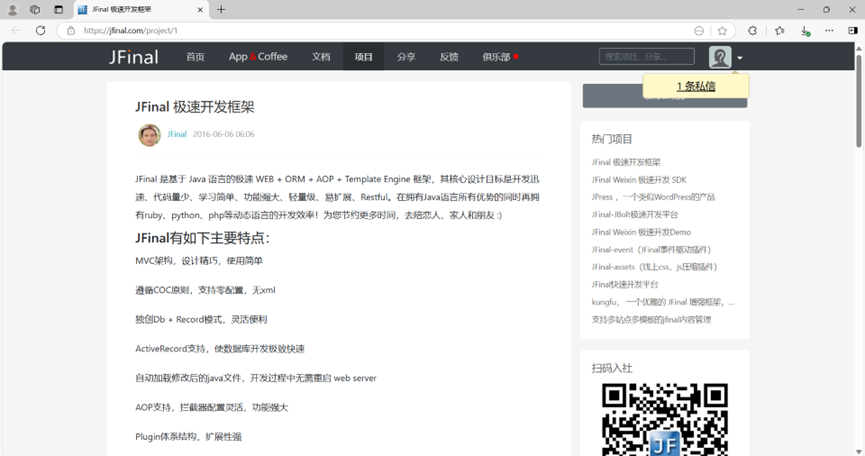Click the line Plugin体系结构，扩展性强
The height and width of the screenshot is (456, 865).
click(x=188, y=437)
